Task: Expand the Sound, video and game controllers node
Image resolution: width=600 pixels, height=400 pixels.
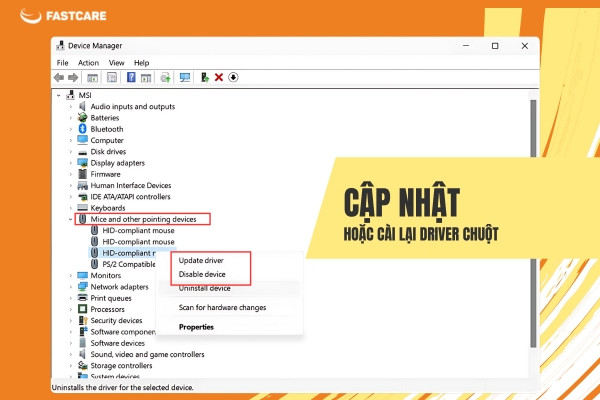Action: click(70, 354)
